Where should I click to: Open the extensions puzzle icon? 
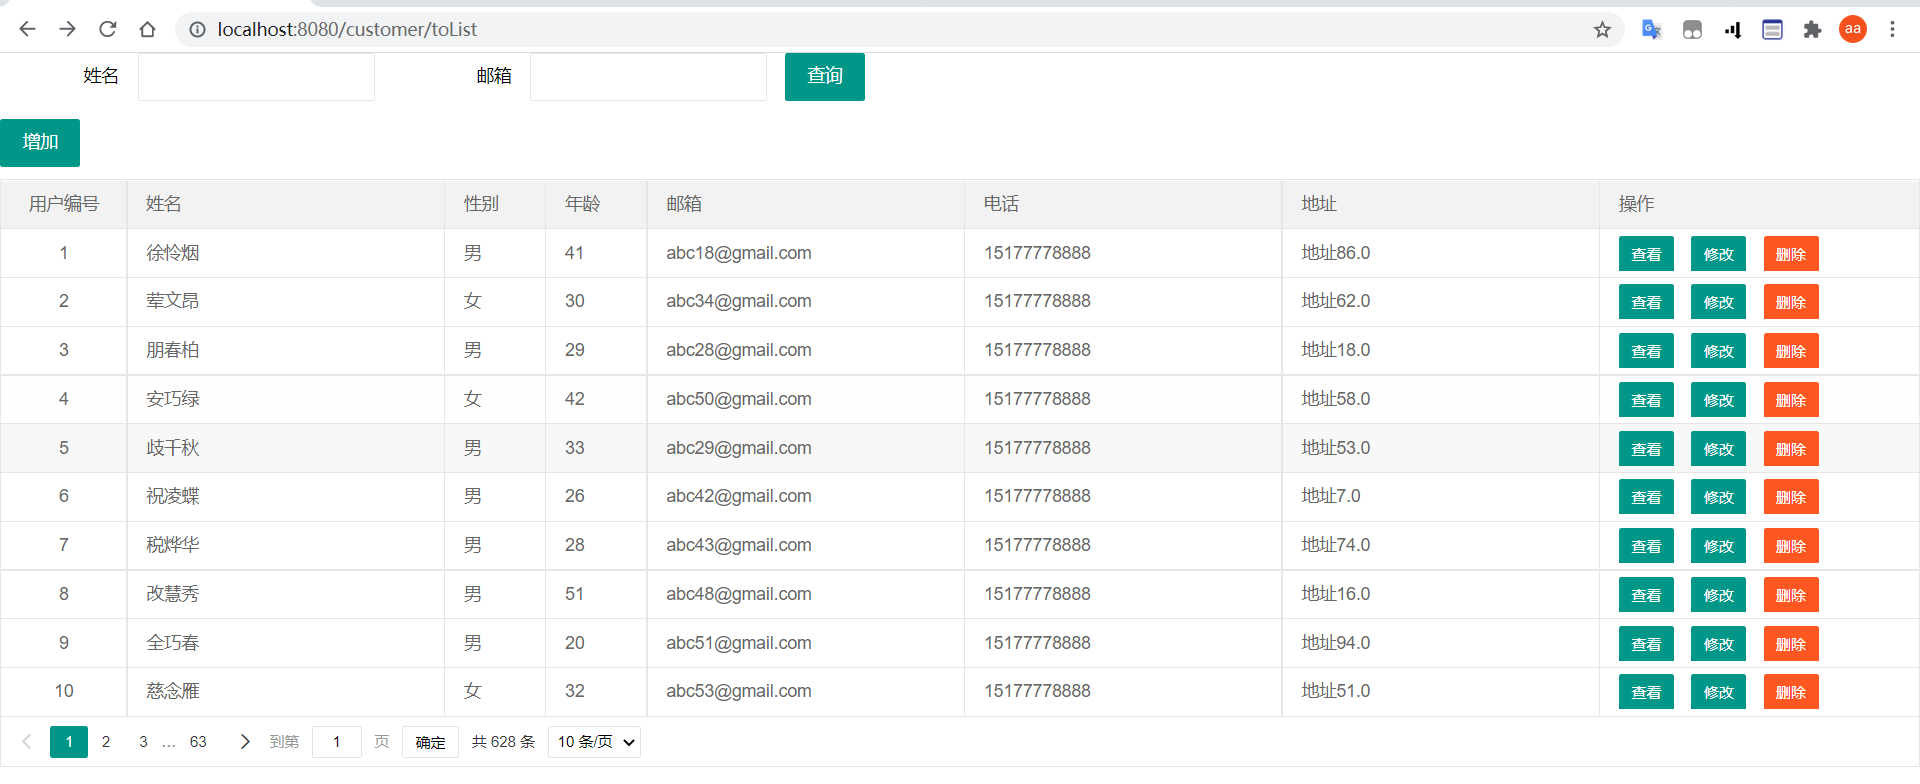pyautogui.click(x=1812, y=29)
